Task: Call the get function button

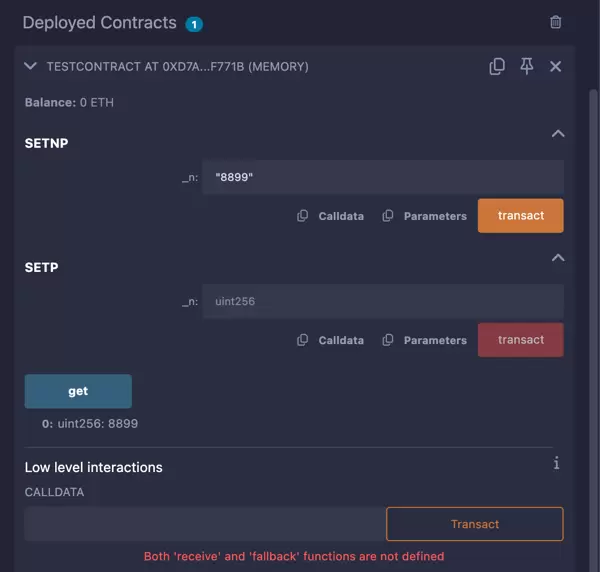Action: coord(78,392)
